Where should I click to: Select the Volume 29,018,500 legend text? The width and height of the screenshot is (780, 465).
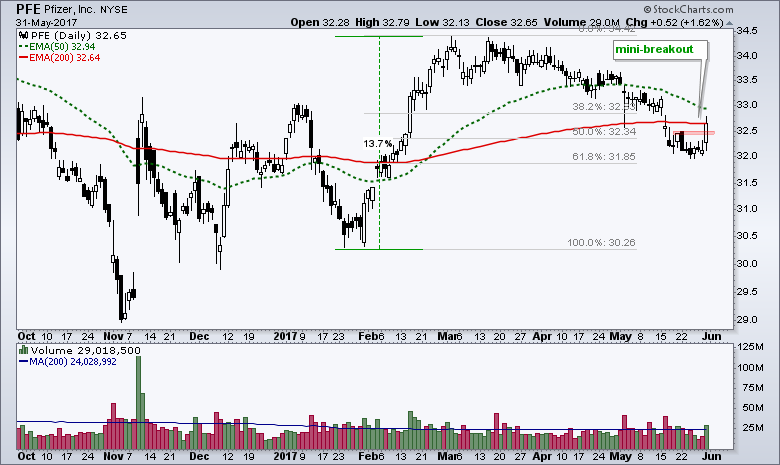pos(86,350)
